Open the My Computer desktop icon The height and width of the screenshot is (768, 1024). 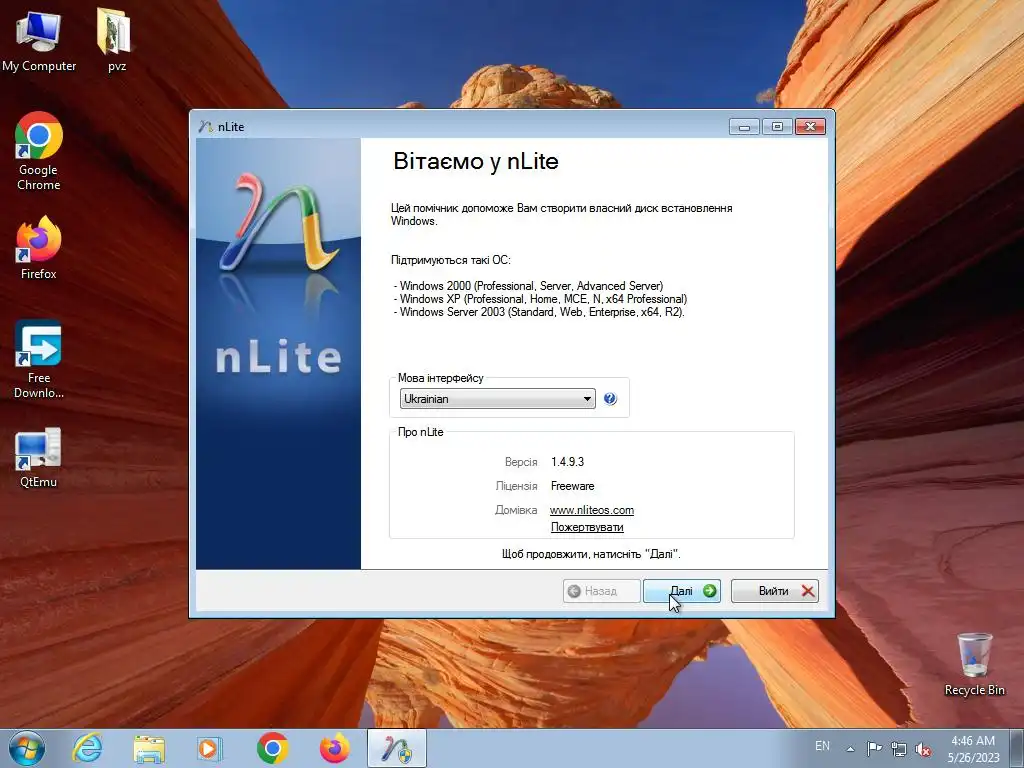(x=39, y=39)
